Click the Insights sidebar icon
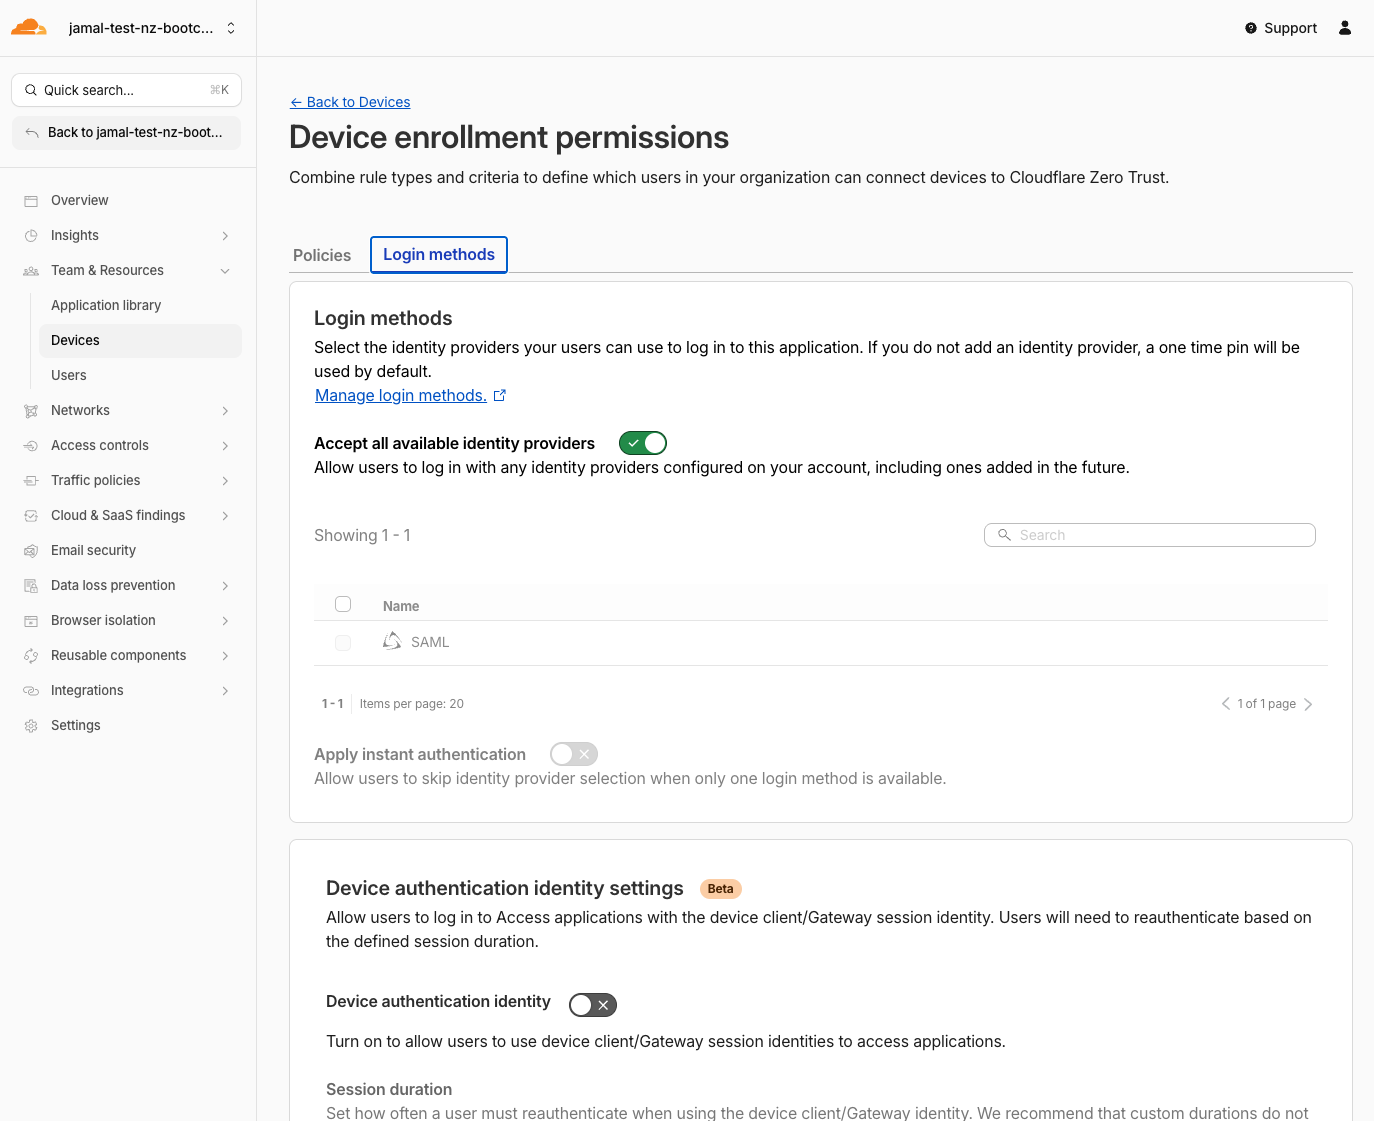 [31, 236]
